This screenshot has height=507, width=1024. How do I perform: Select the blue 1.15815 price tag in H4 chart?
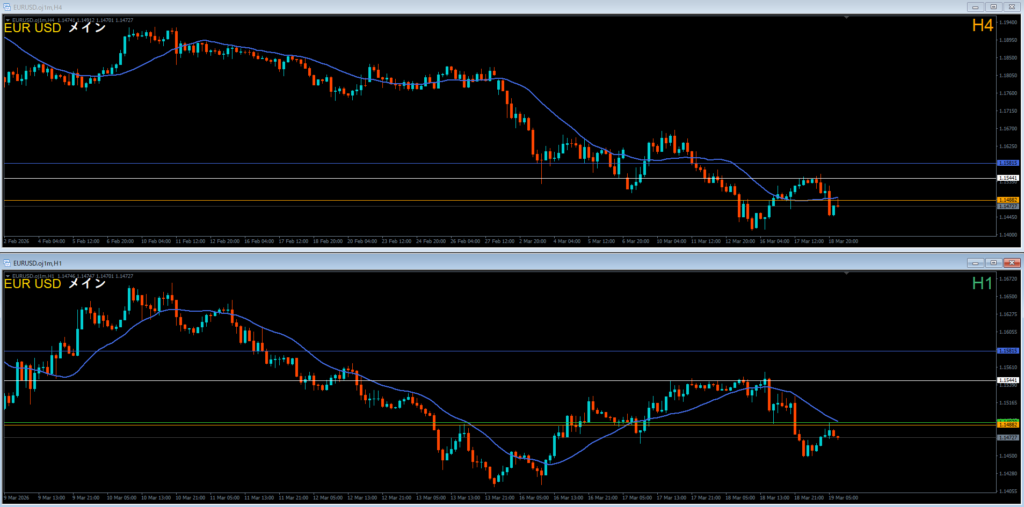tap(1009, 163)
